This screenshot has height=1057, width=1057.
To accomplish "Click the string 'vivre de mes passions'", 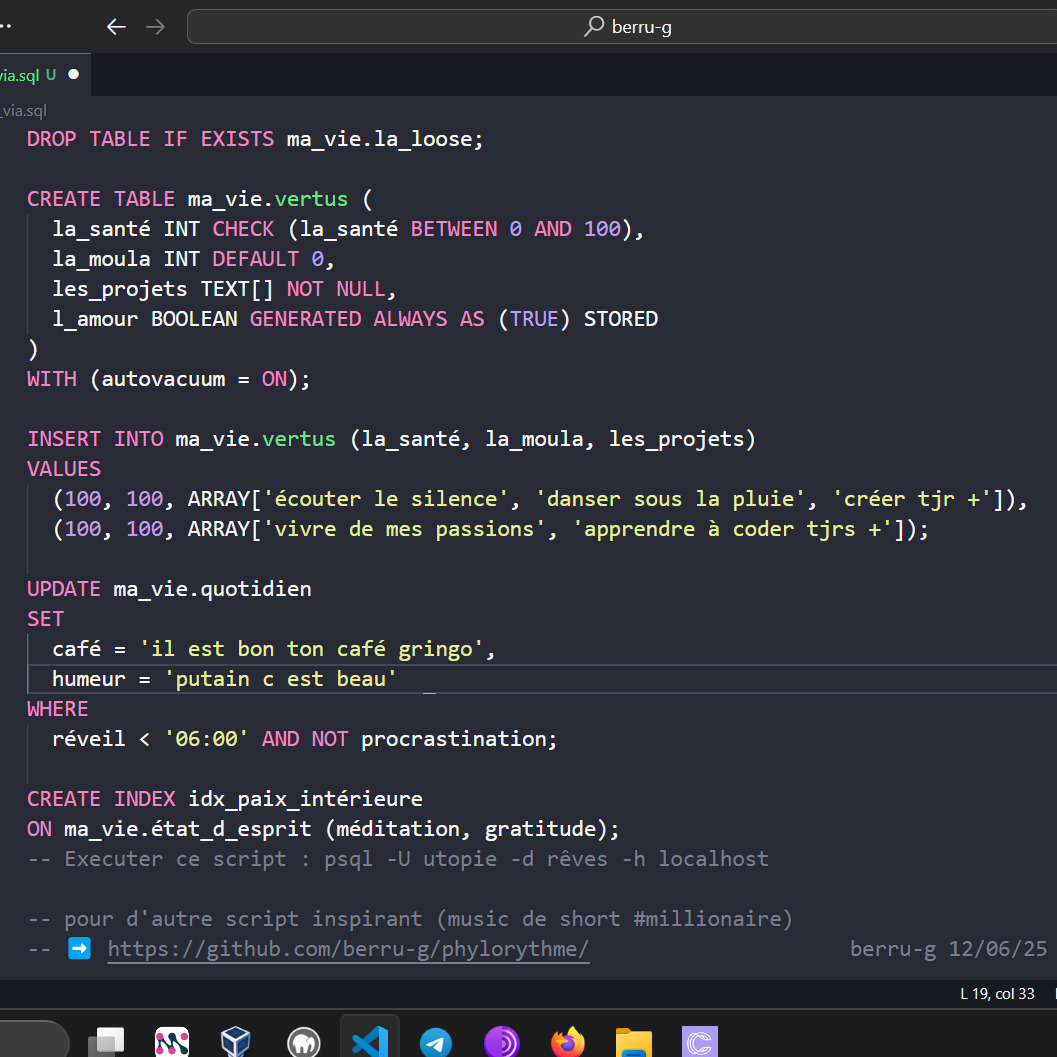I will tap(403, 529).
